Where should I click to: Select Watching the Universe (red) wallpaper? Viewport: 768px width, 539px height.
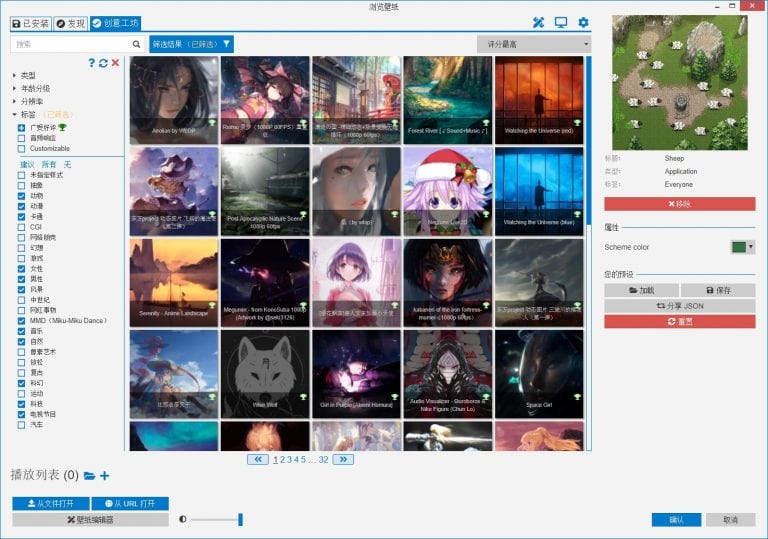click(x=539, y=100)
